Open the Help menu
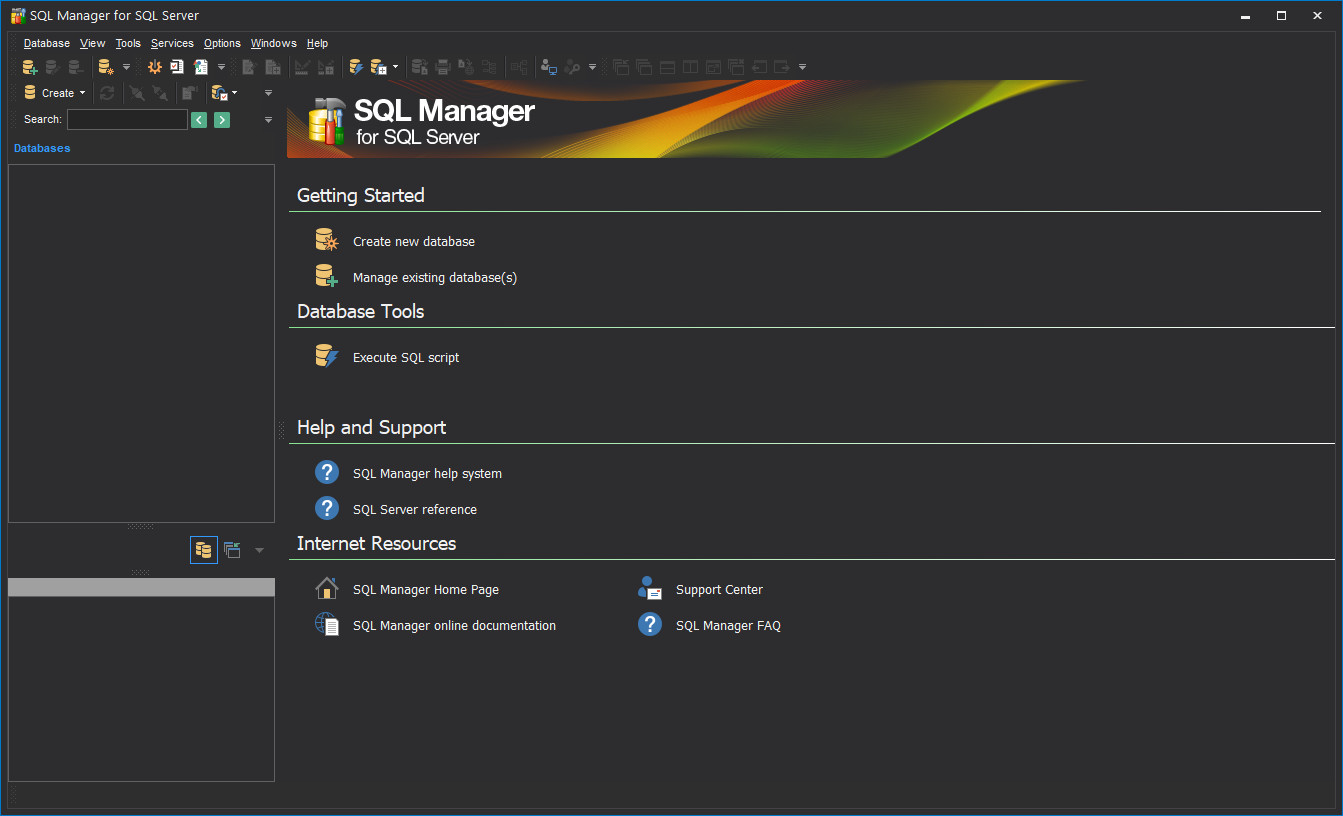This screenshot has width=1343, height=816. pos(317,43)
